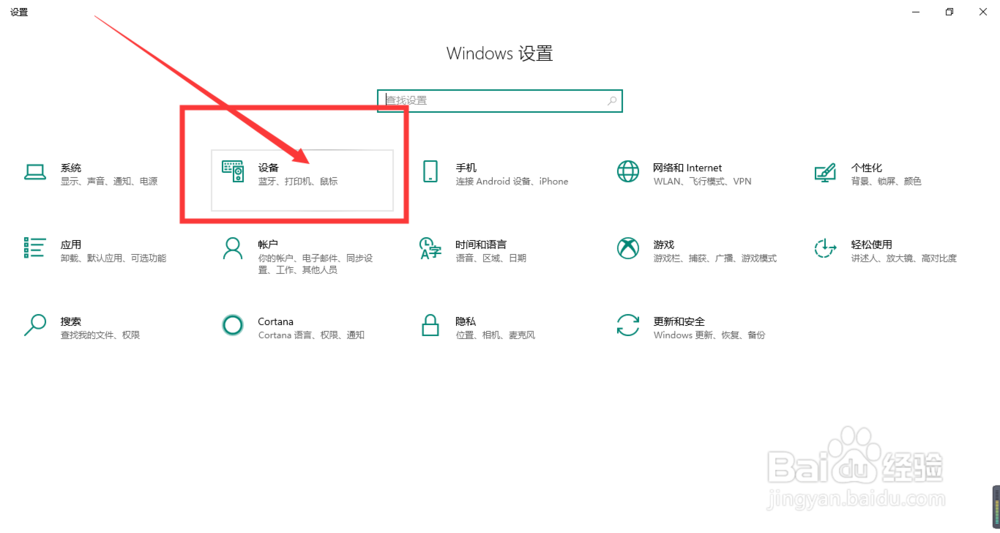Open the 手机 title link
This screenshot has height=533, width=1000.
pyautogui.click(x=466, y=168)
